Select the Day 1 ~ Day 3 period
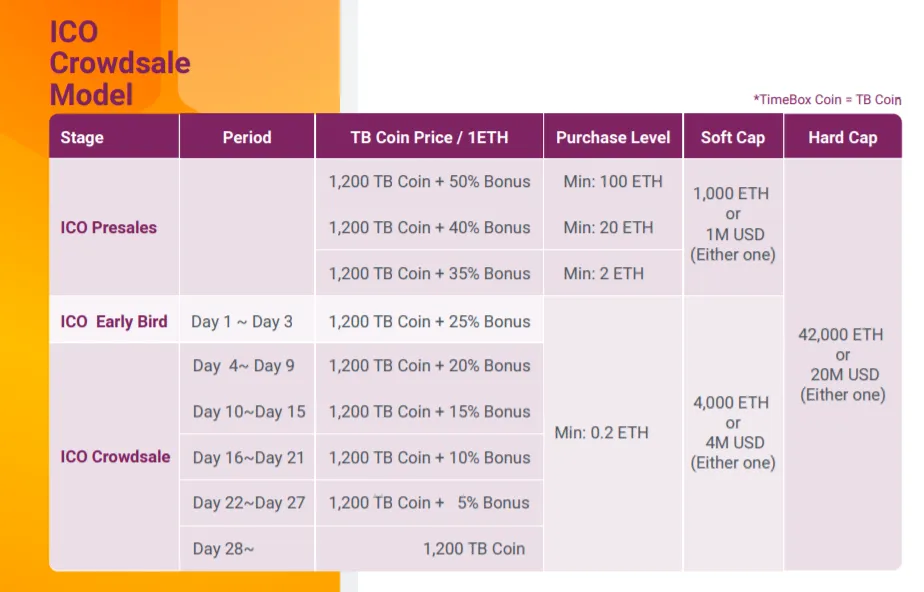 click(242, 322)
